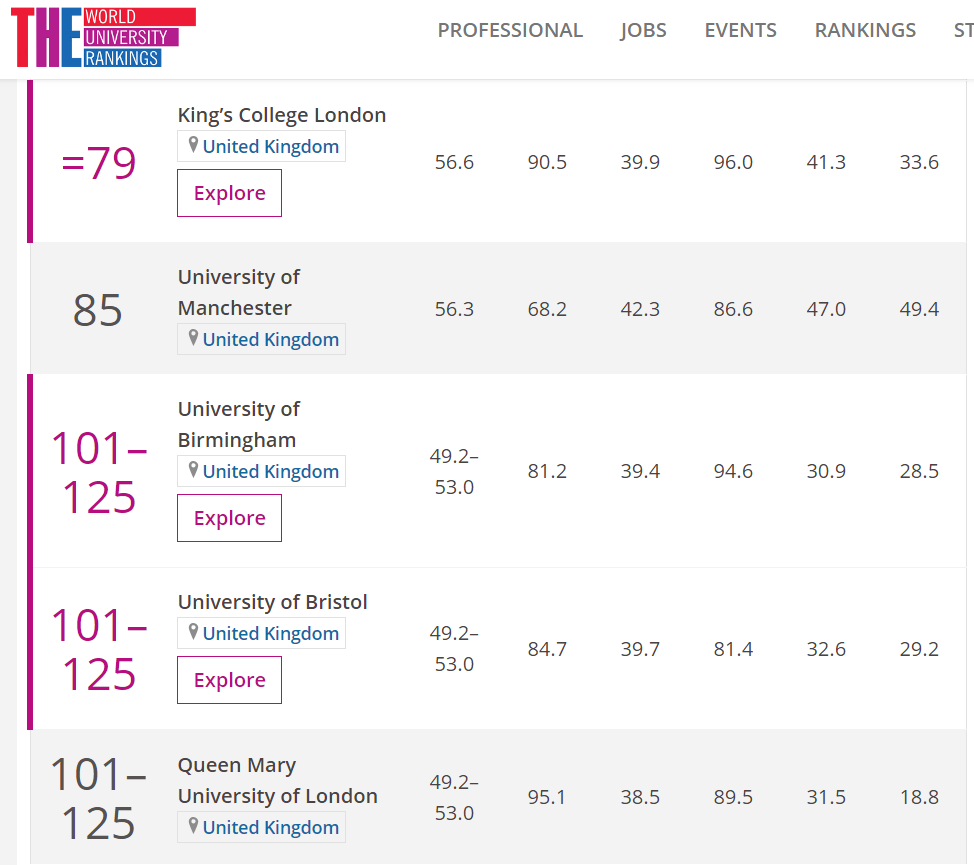Screen dimensions: 974x865
Task: Open the Professional menu
Action: (x=510, y=30)
